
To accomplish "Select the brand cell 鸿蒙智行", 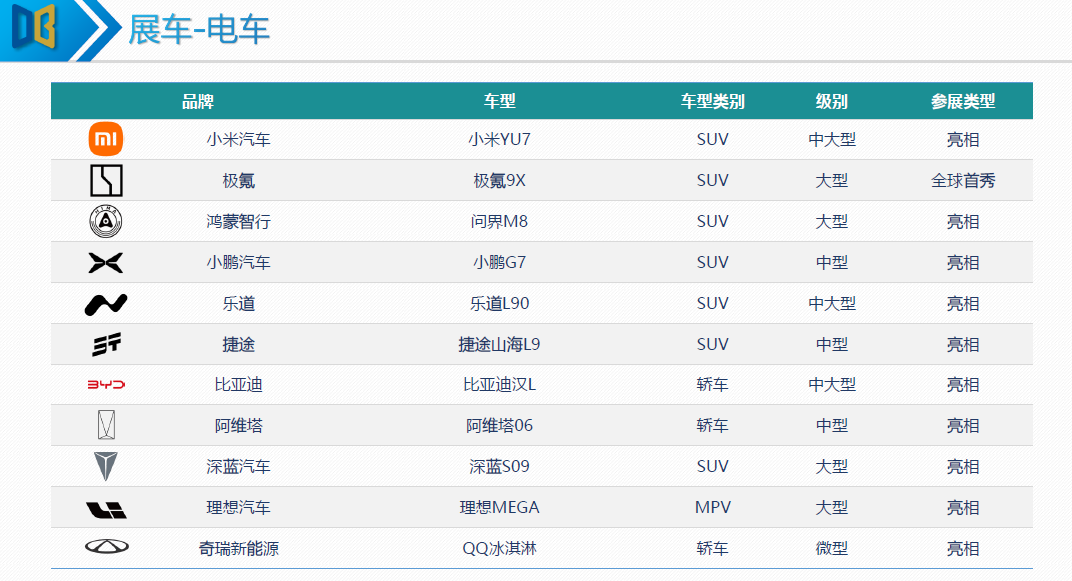I will (239, 221).
